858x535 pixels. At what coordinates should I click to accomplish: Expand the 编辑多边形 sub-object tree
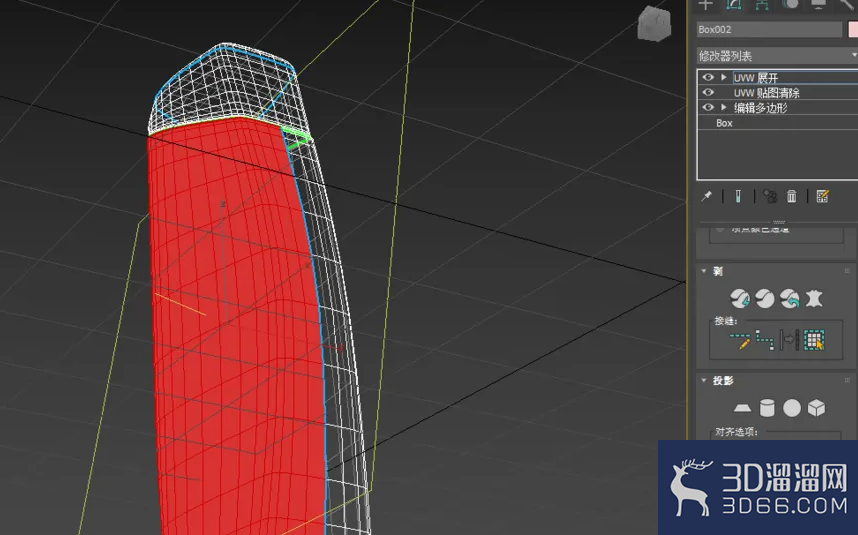tap(723, 107)
